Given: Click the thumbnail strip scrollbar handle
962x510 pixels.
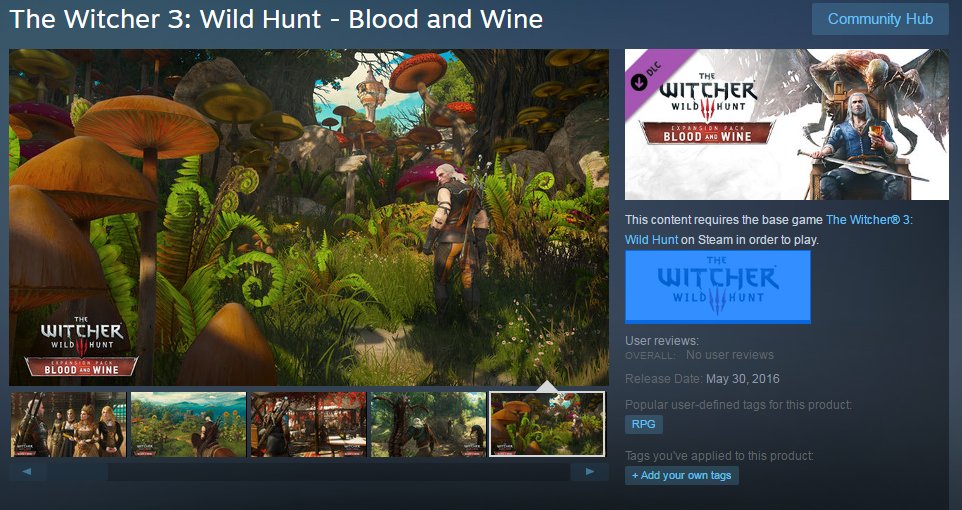Looking at the screenshot, I should click(77, 472).
